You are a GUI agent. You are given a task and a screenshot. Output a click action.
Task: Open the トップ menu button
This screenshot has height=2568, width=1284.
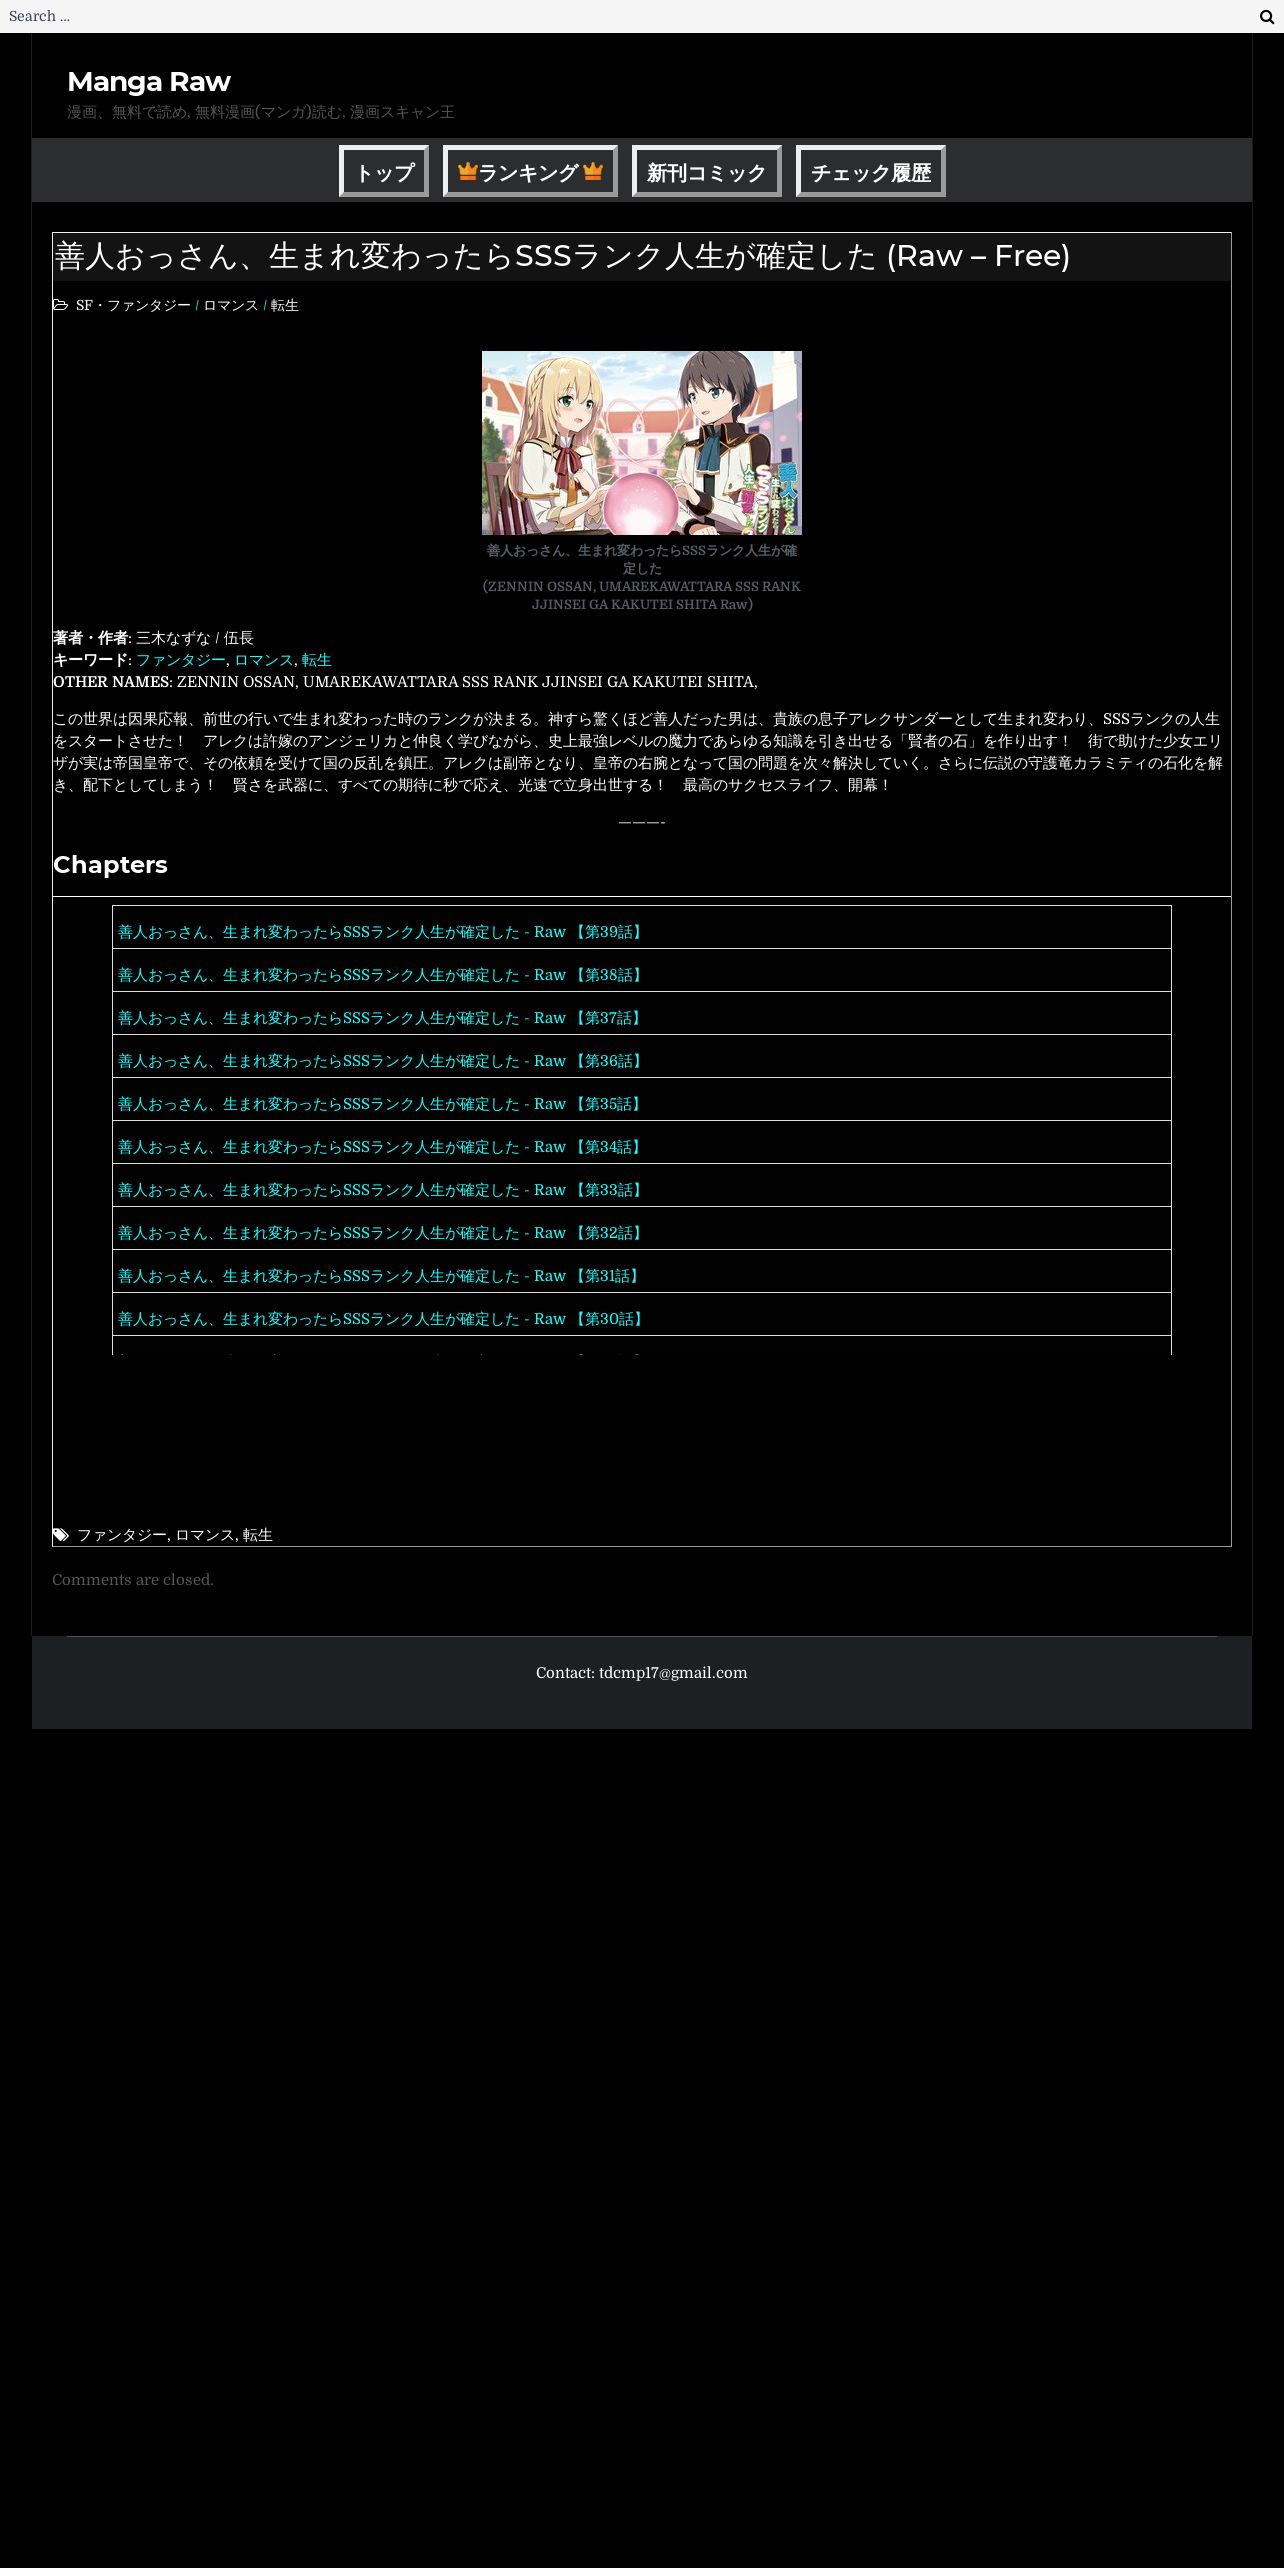384,172
